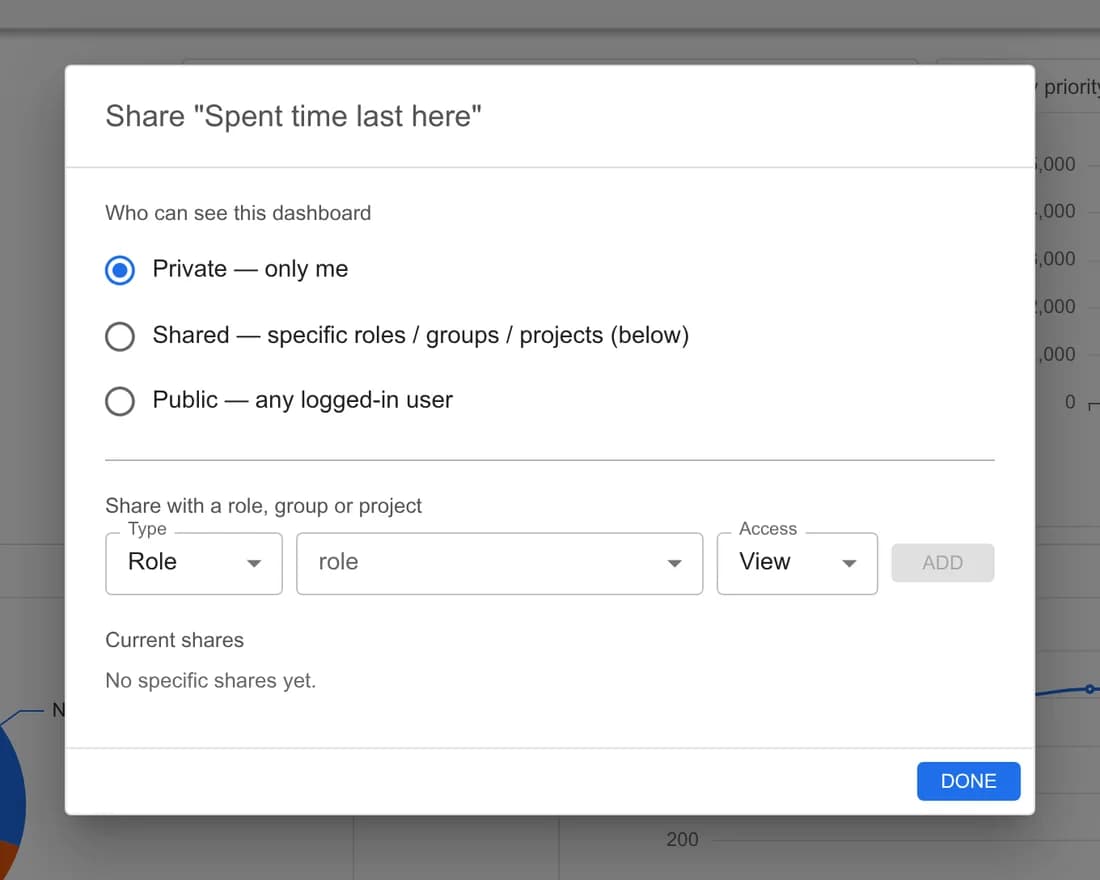Viewport: 1100px width, 880px height.
Task: Click the dialog title Share "Spent time last here"
Action: click(293, 116)
